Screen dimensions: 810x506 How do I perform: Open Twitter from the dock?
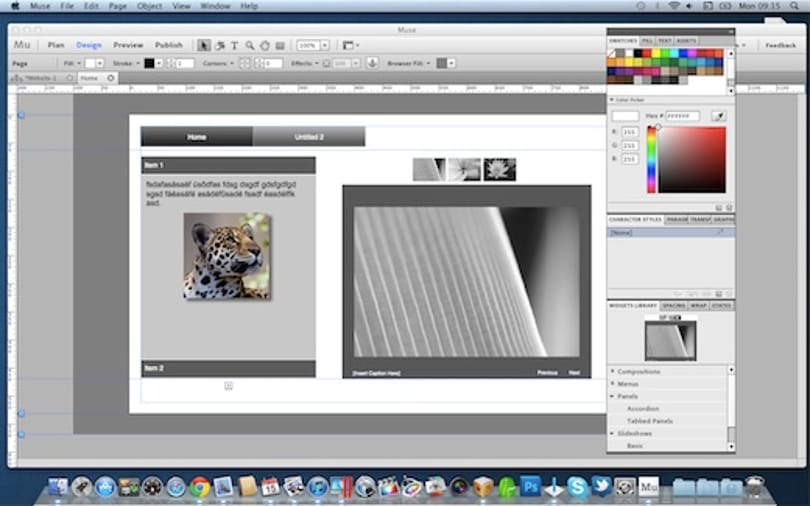point(601,486)
